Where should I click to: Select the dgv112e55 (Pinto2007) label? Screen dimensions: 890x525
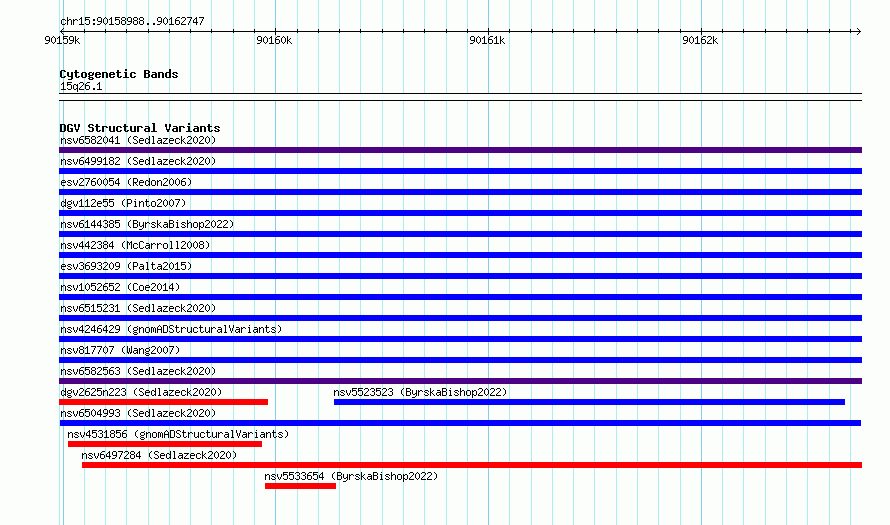click(x=123, y=203)
